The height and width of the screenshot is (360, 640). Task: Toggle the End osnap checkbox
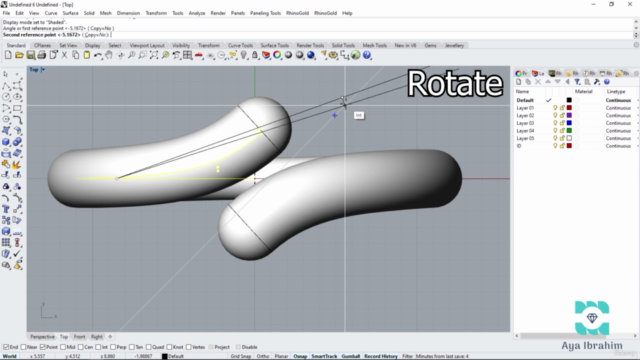click(x=6, y=347)
